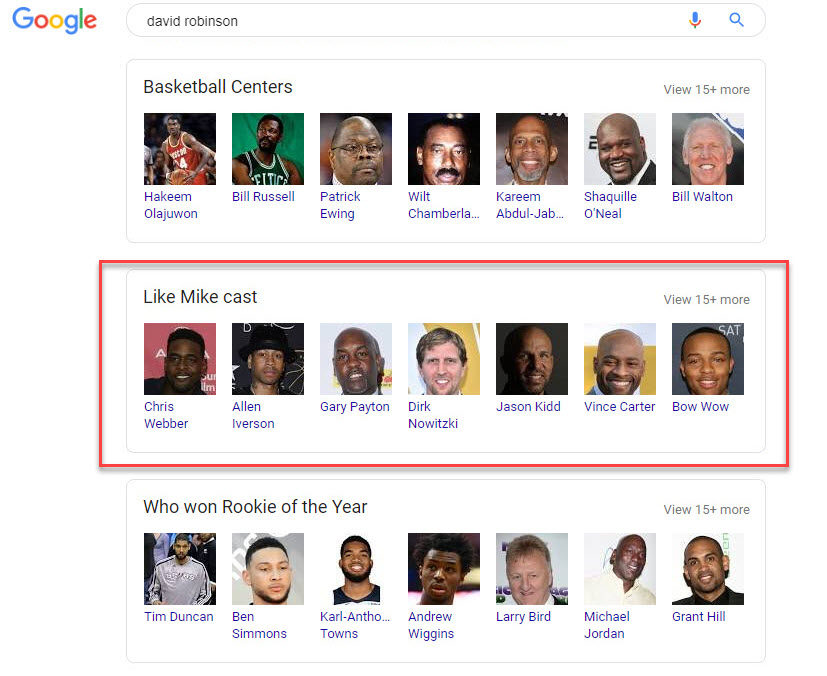Click inside the david robinson search field
Image resolution: width=827 pixels, height=676 pixels.
[x=400, y=20]
